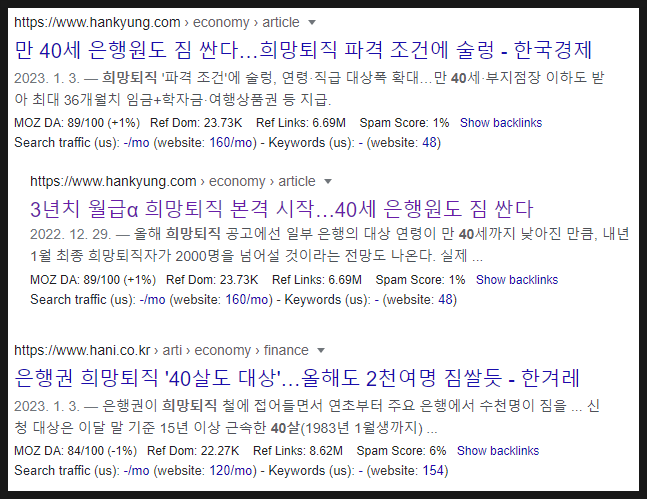Image resolution: width=647 pixels, height=499 pixels.
Task: Click the indented 'https://www.hankyung.com' URL text
Action: (x=113, y=182)
